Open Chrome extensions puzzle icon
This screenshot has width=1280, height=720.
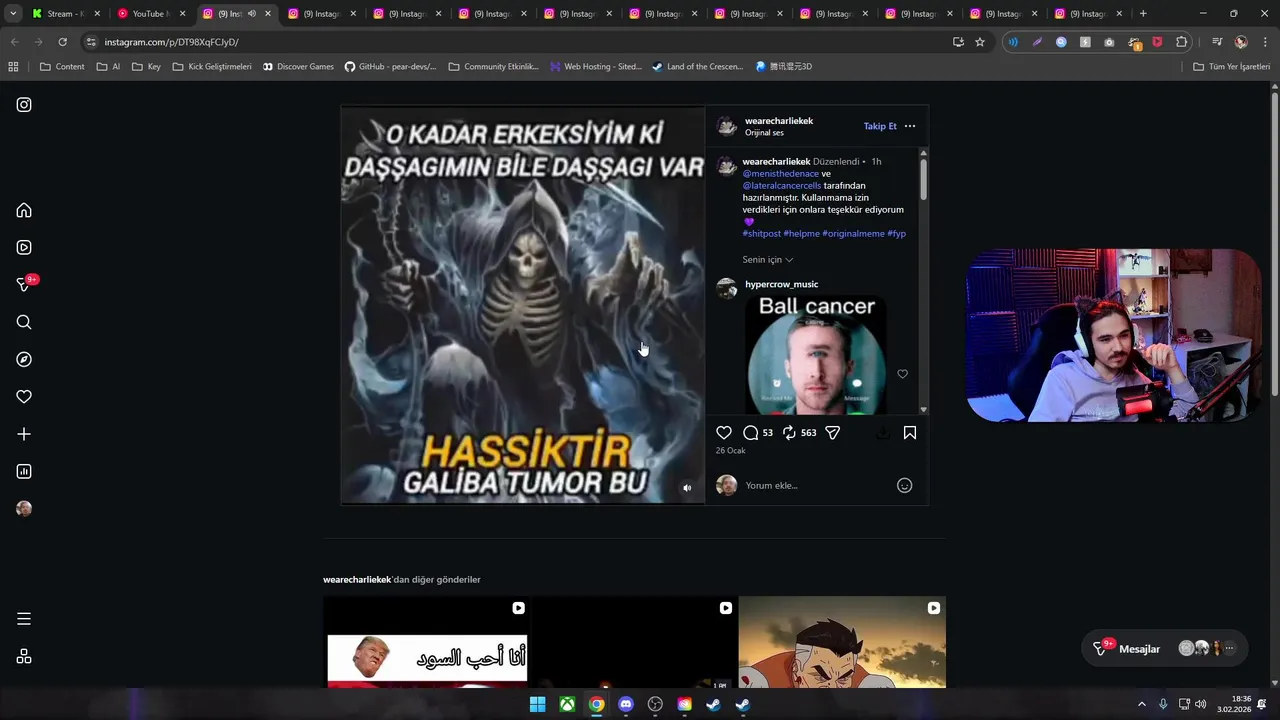pyautogui.click(x=1181, y=42)
